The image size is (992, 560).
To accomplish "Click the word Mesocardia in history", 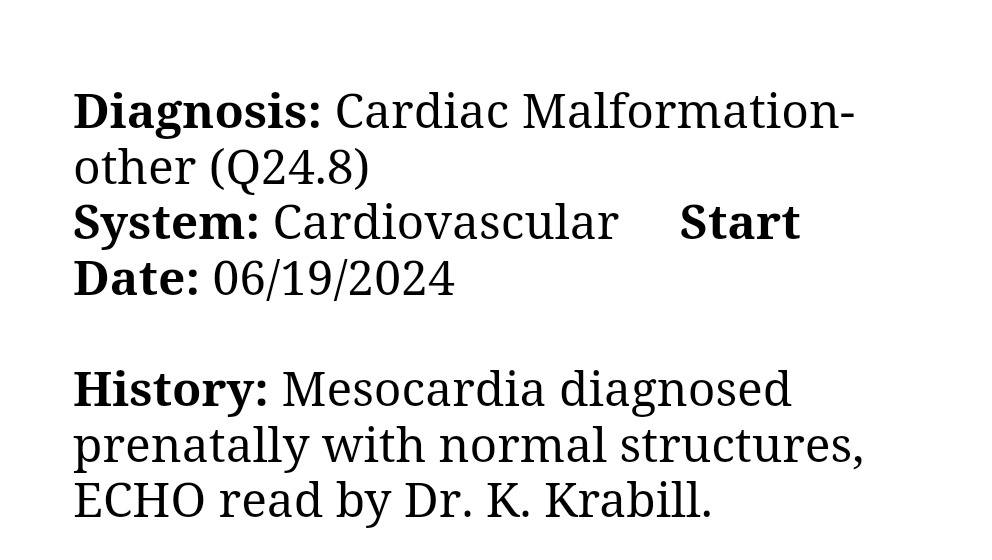I will 413,389.
